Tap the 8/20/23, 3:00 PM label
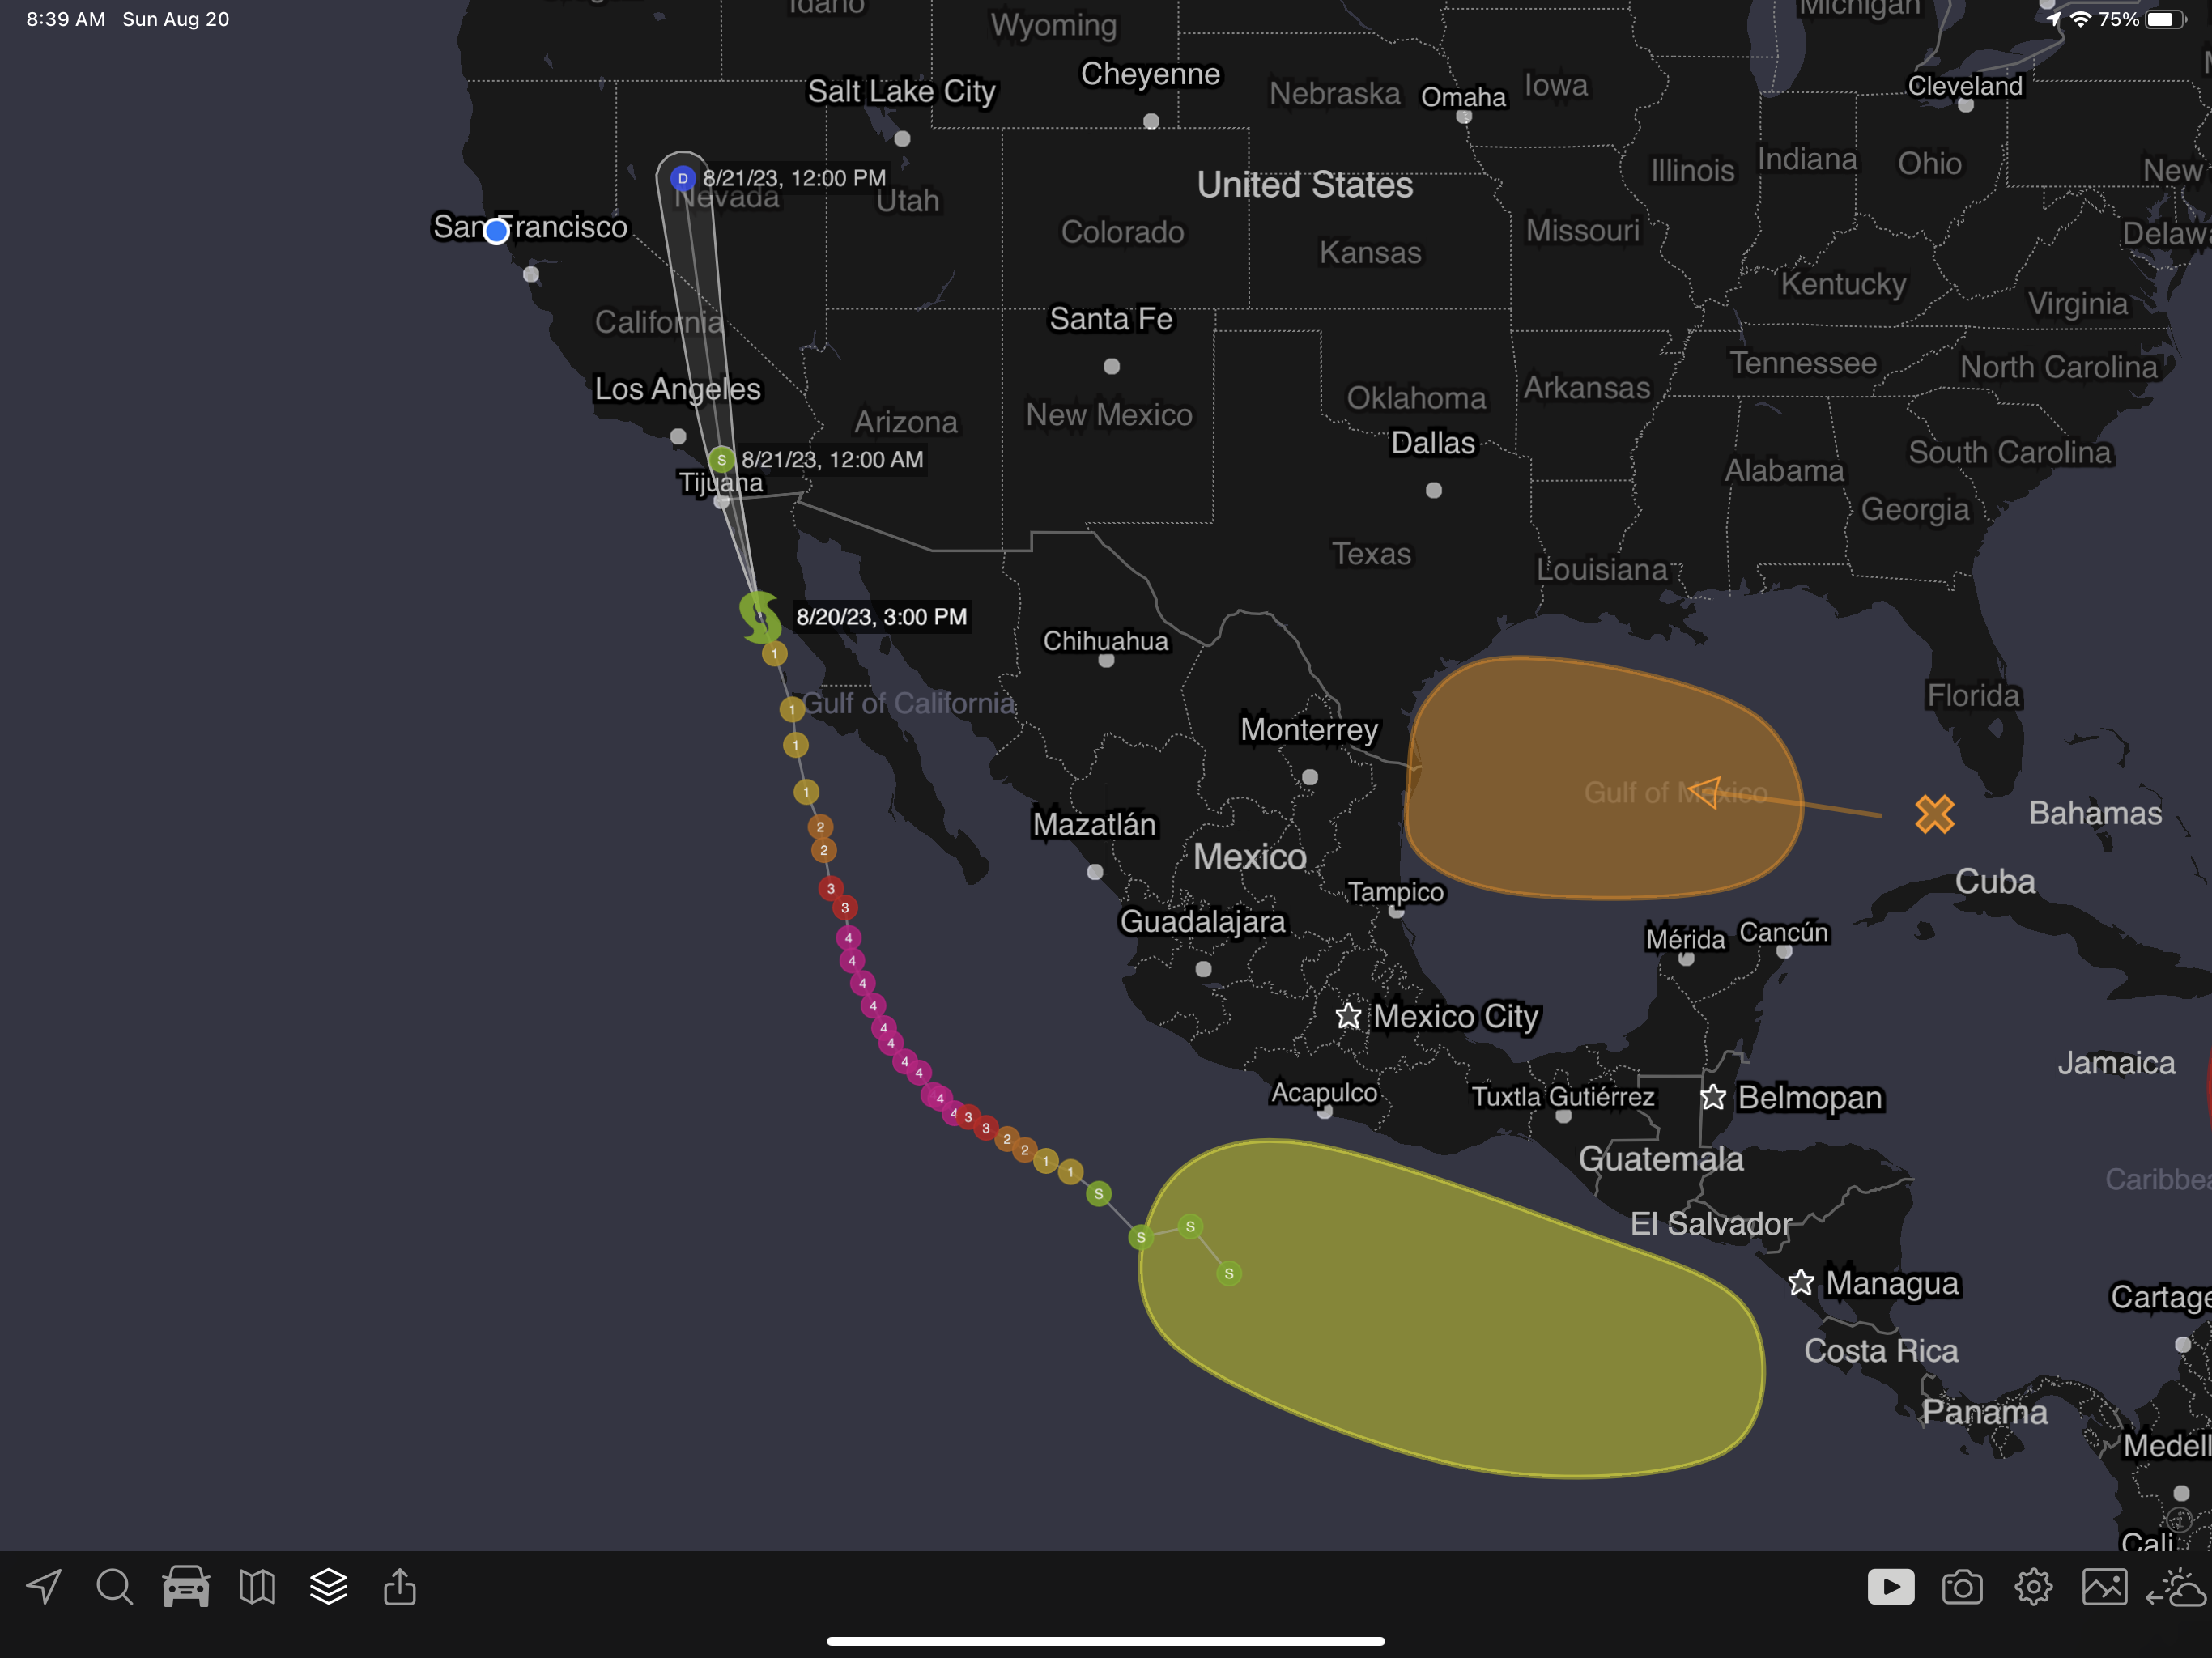The height and width of the screenshot is (1658, 2212). click(881, 617)
